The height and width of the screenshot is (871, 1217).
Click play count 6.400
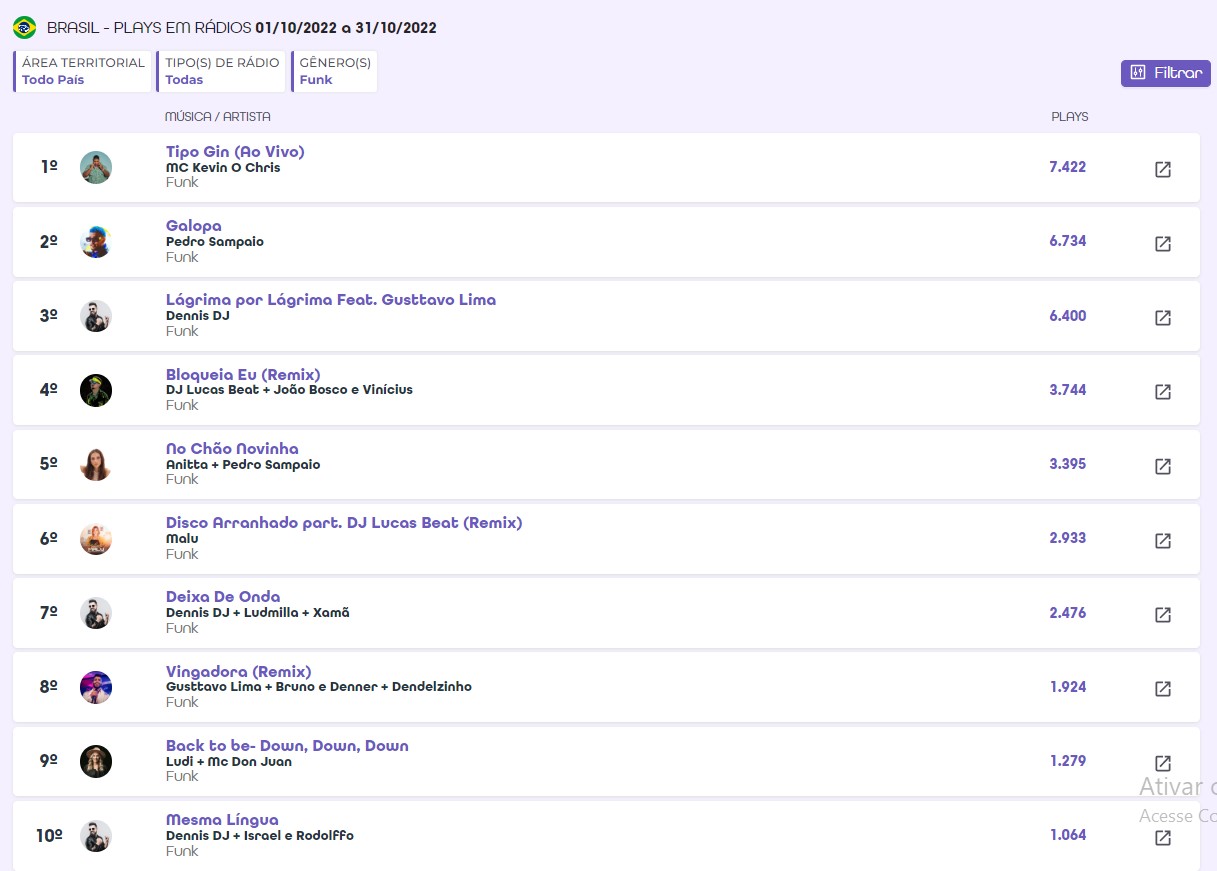point(1068,316)
